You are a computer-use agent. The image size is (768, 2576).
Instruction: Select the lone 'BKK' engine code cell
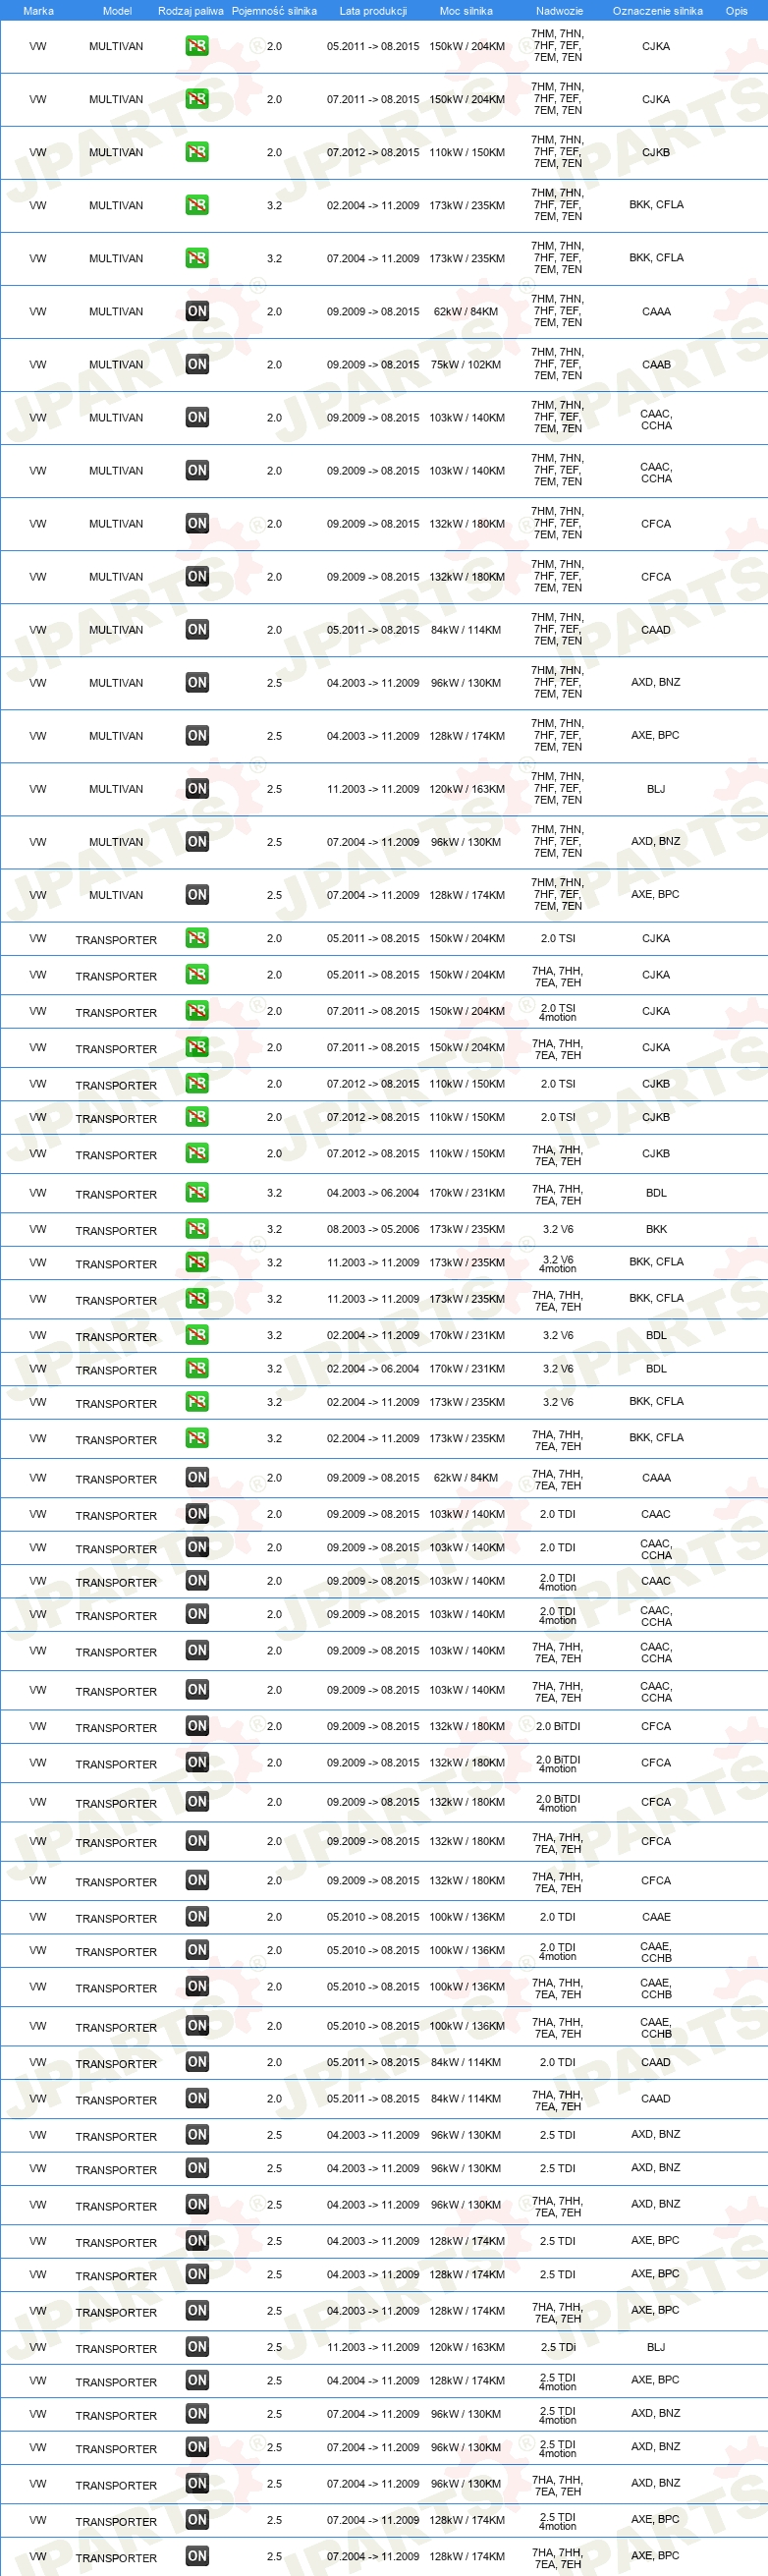pyautogui.click(x=656, y=1229)
